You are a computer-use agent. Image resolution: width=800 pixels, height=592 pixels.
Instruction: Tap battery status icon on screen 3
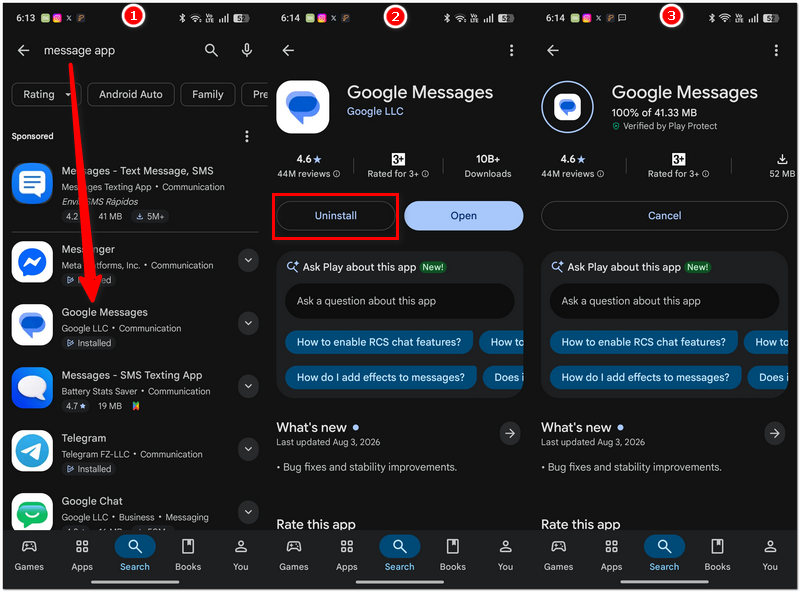(x=770, y=18)
